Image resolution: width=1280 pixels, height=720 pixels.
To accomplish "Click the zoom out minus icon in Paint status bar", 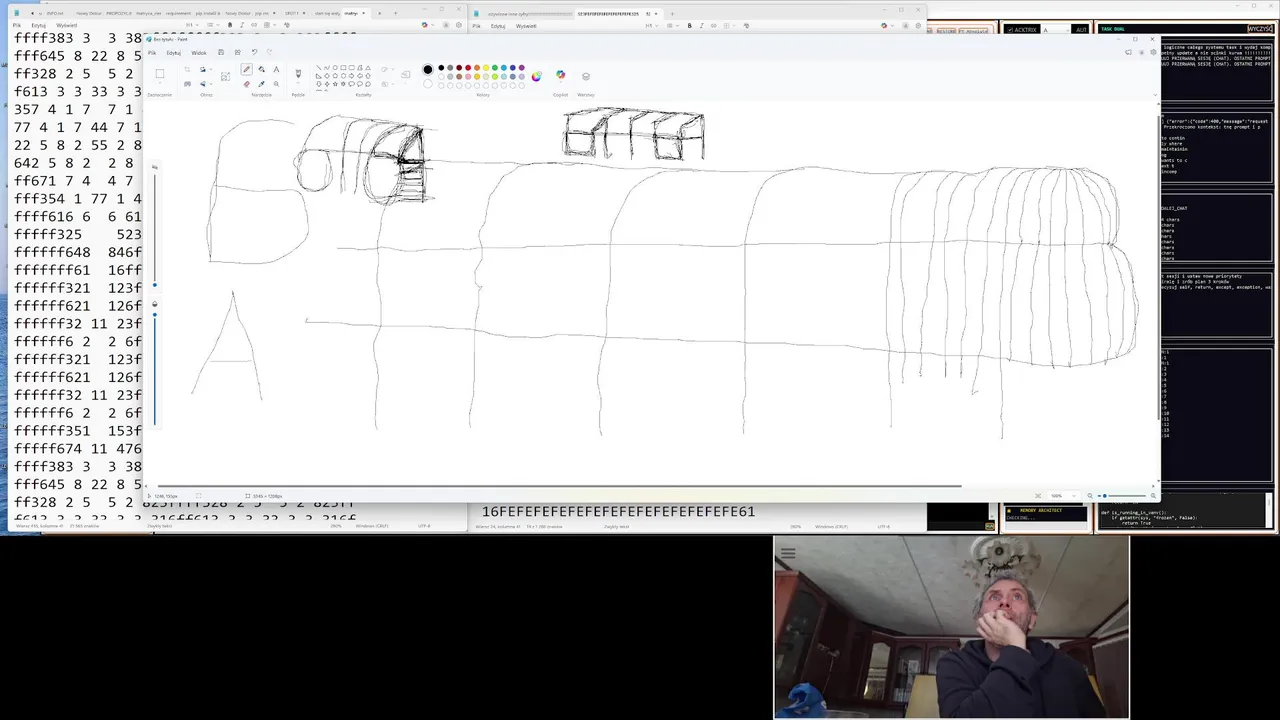I will (x=1090, y=496).
